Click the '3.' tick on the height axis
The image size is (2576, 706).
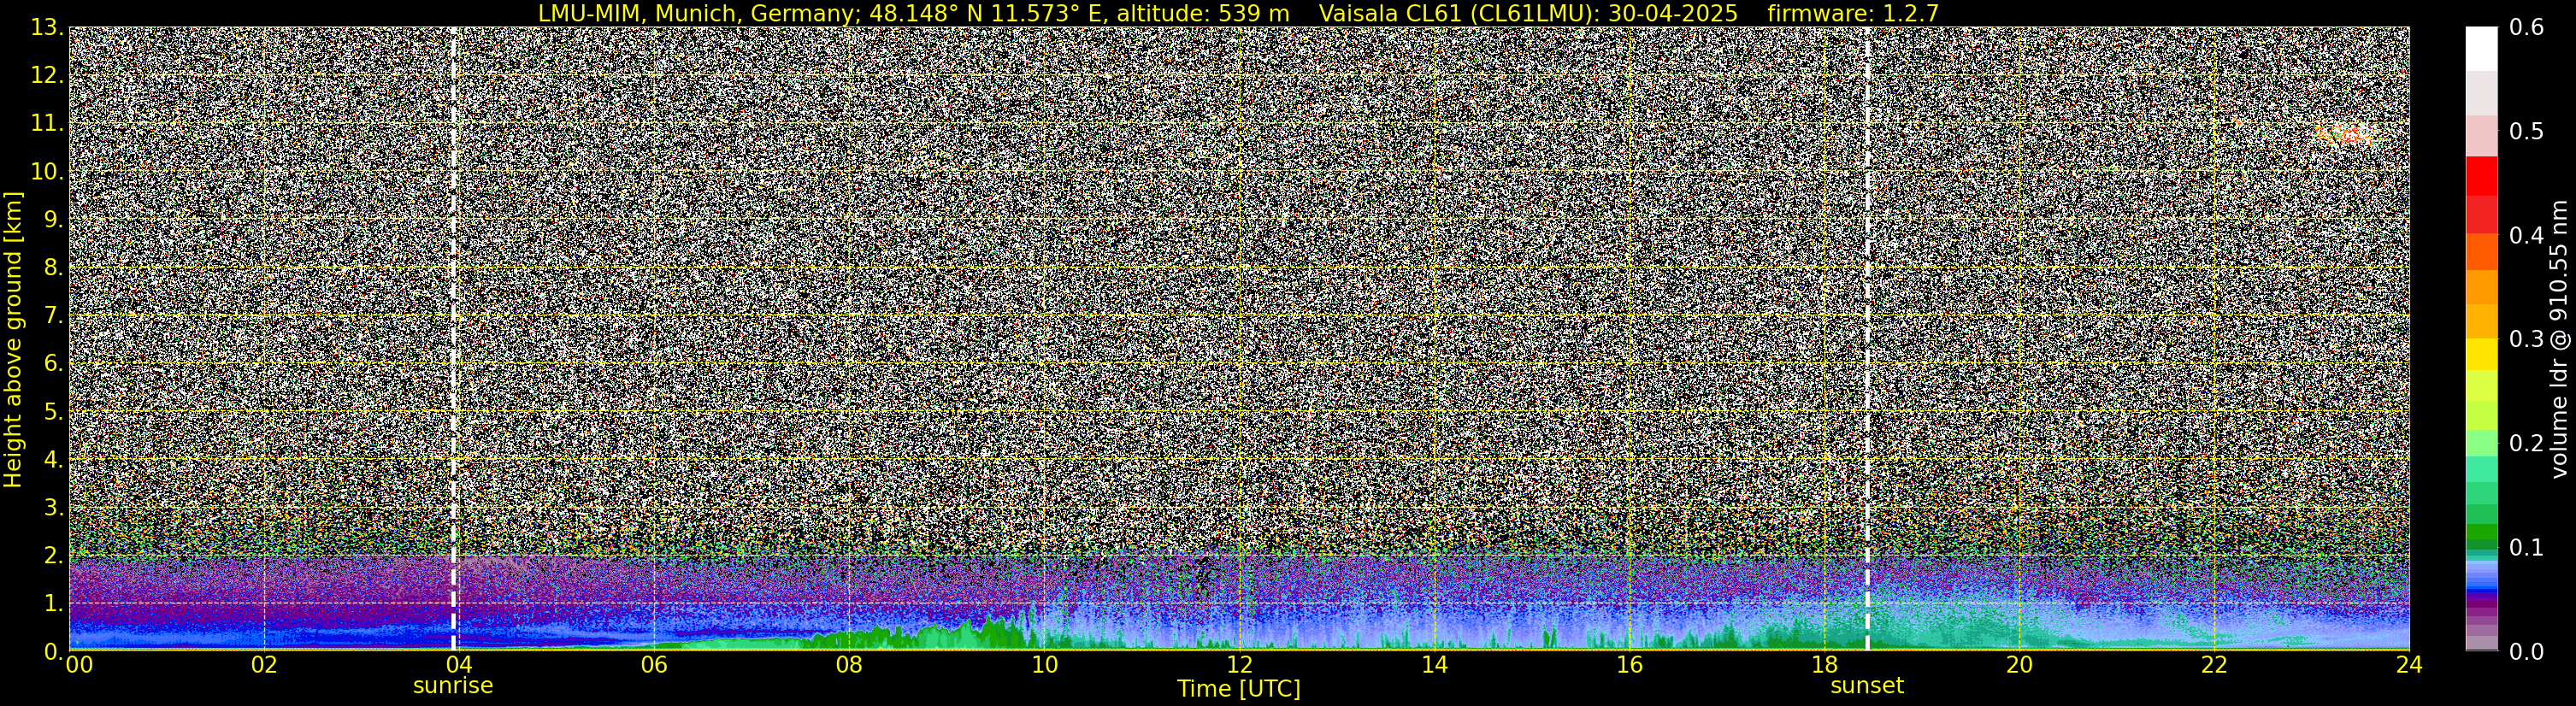pos(54,508)
